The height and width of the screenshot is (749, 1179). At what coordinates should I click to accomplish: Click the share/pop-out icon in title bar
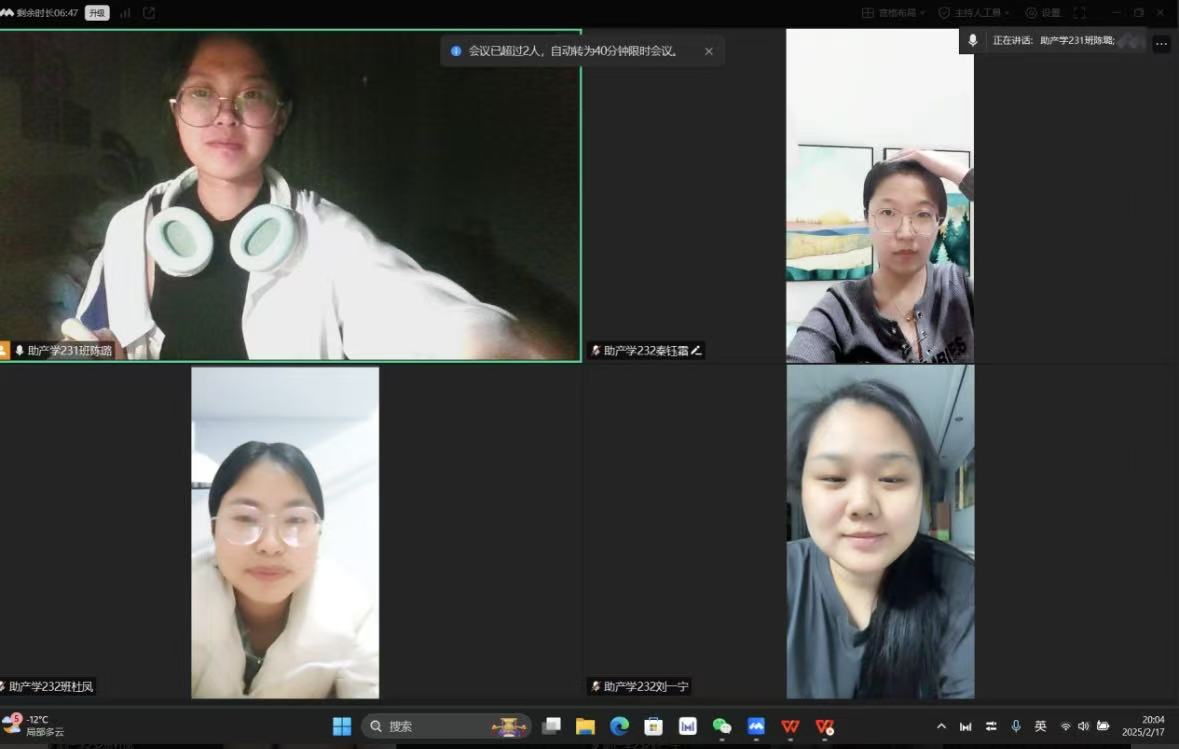[149, 13]
